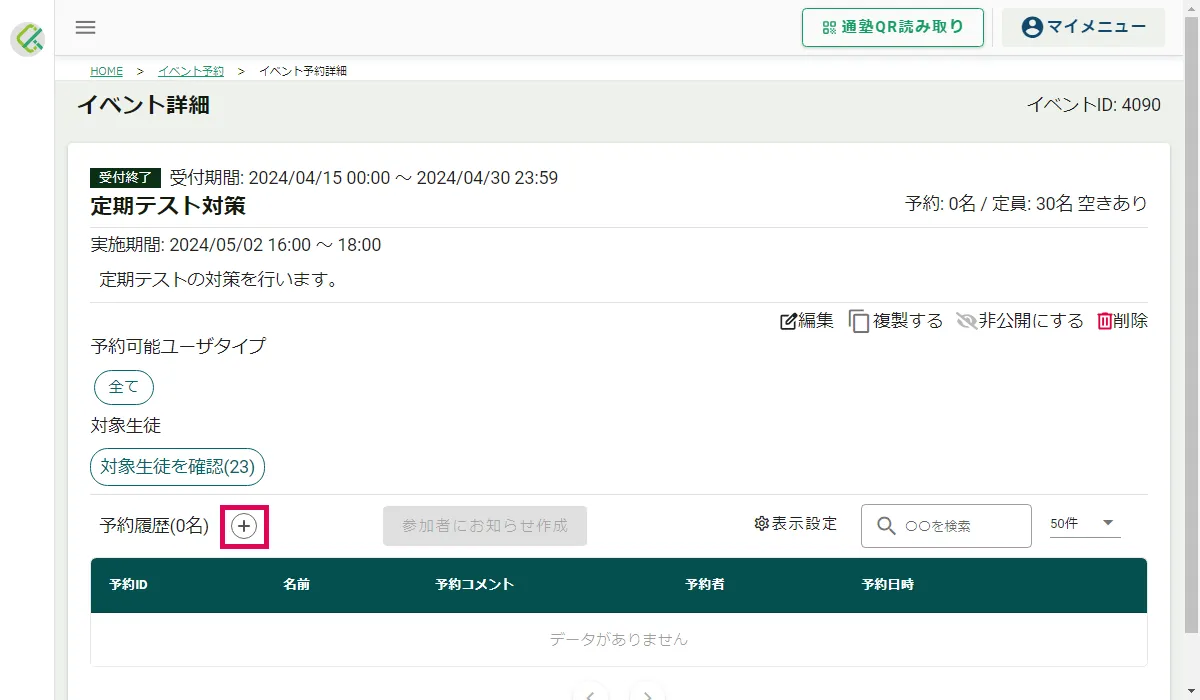Image resolution: width=1200 pixels, height=700 pixels.
Task: Click the disabled 参加者にお知らせ作成 button
Action: coord(485,525)
